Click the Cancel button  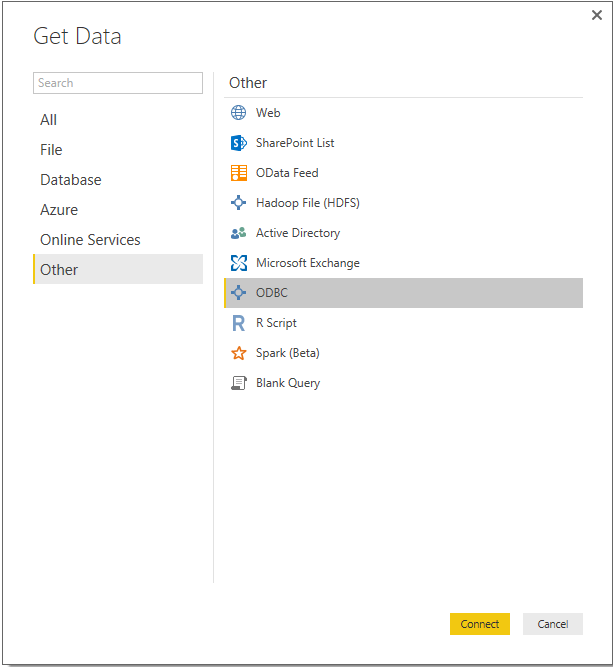pos(552,624)
